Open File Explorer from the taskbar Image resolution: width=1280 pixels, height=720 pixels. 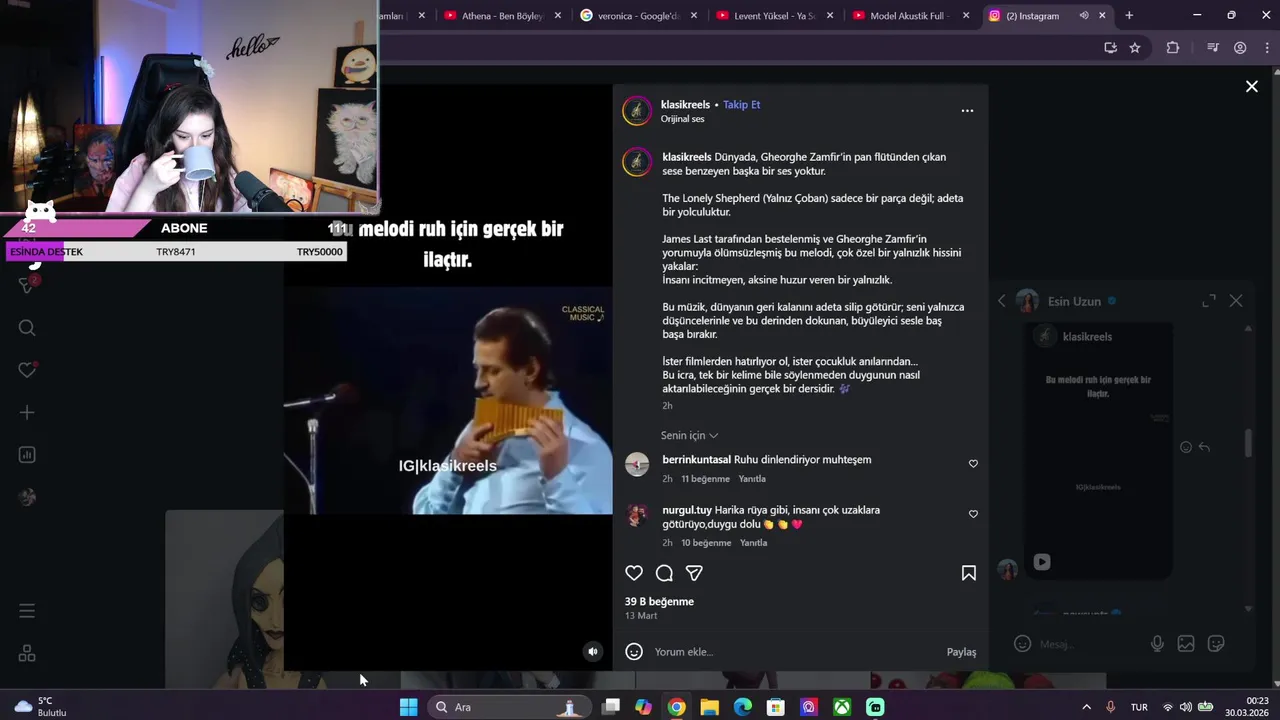point(709,707)
